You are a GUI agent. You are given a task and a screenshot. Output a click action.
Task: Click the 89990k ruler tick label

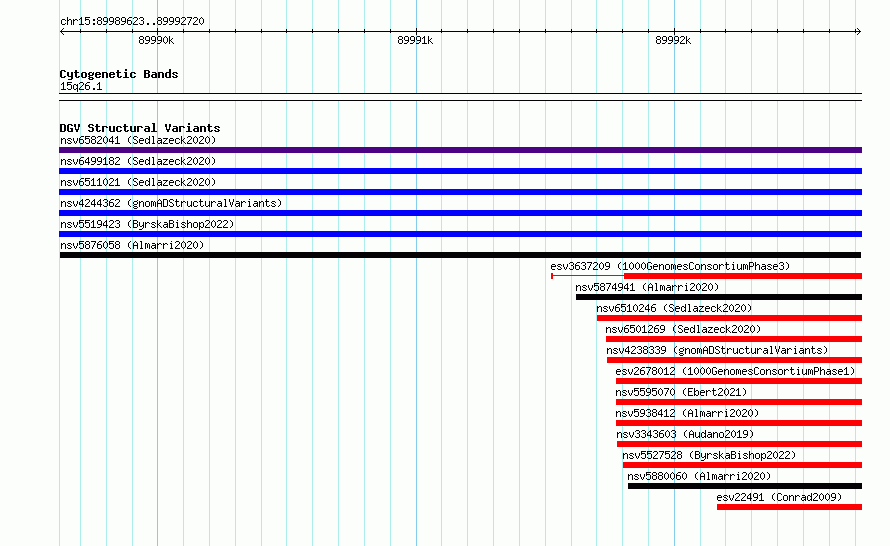coord(156,40)
